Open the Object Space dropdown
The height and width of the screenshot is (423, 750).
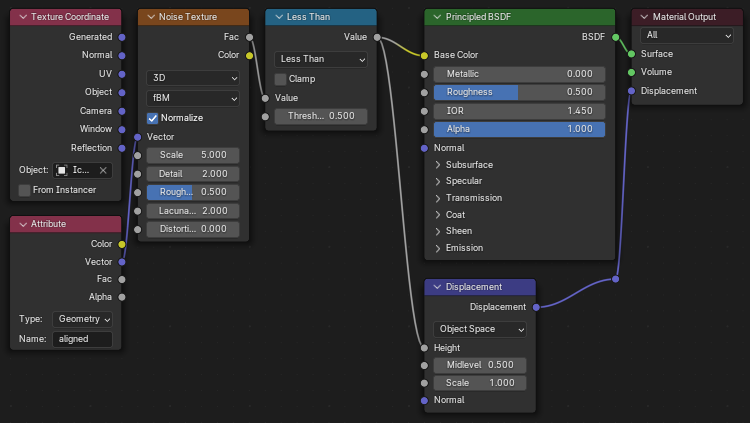pos(480,329)
